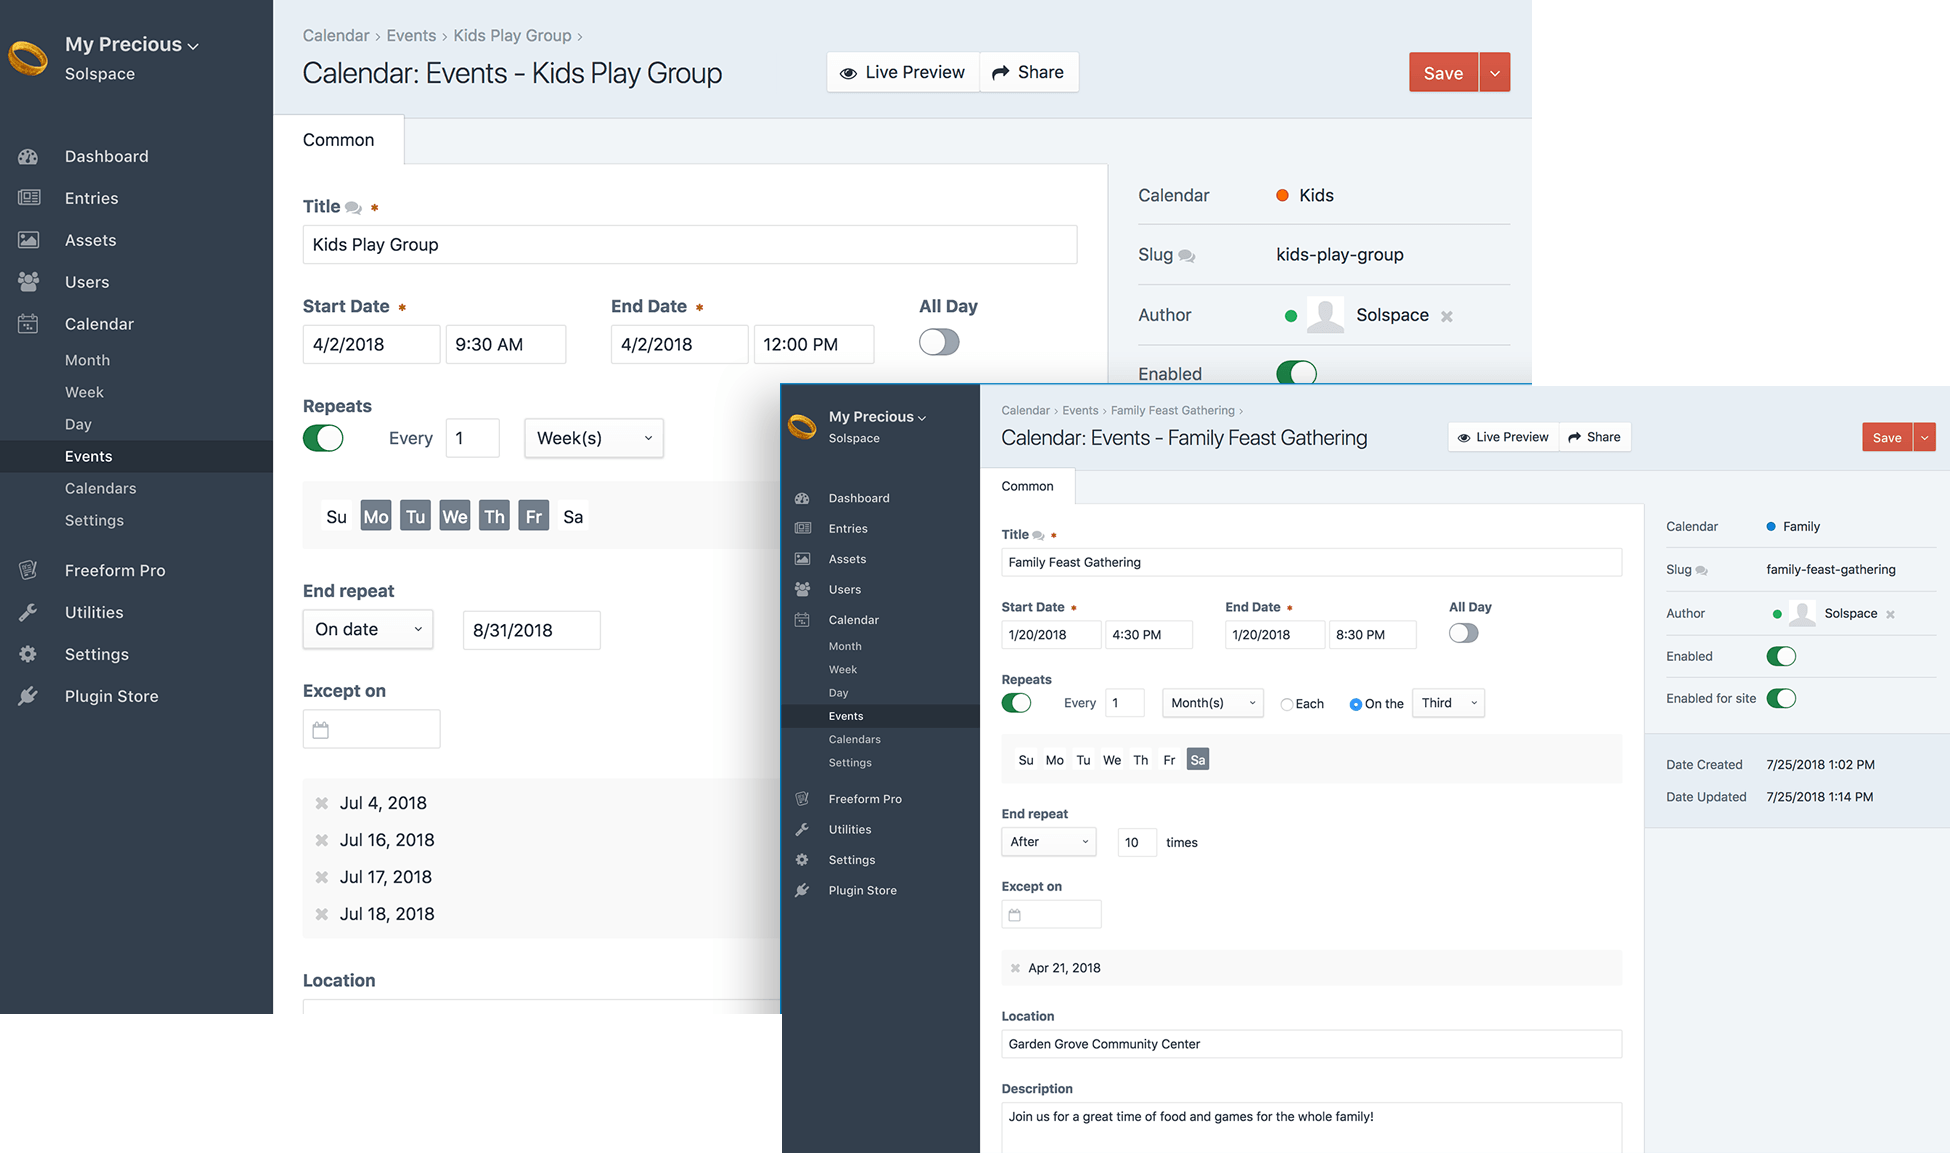Image resolution: width=1950 pixels, height=1153 pixels.
Task: Select the Each radio option
Action: tap(1286, 704)
